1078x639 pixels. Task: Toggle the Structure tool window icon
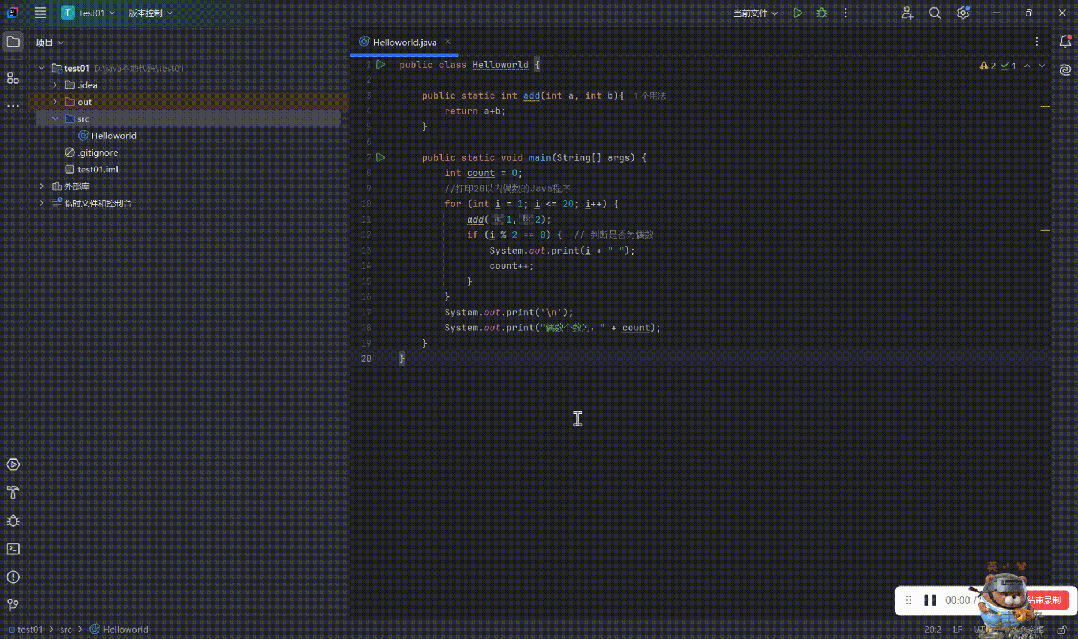point(13,78)
